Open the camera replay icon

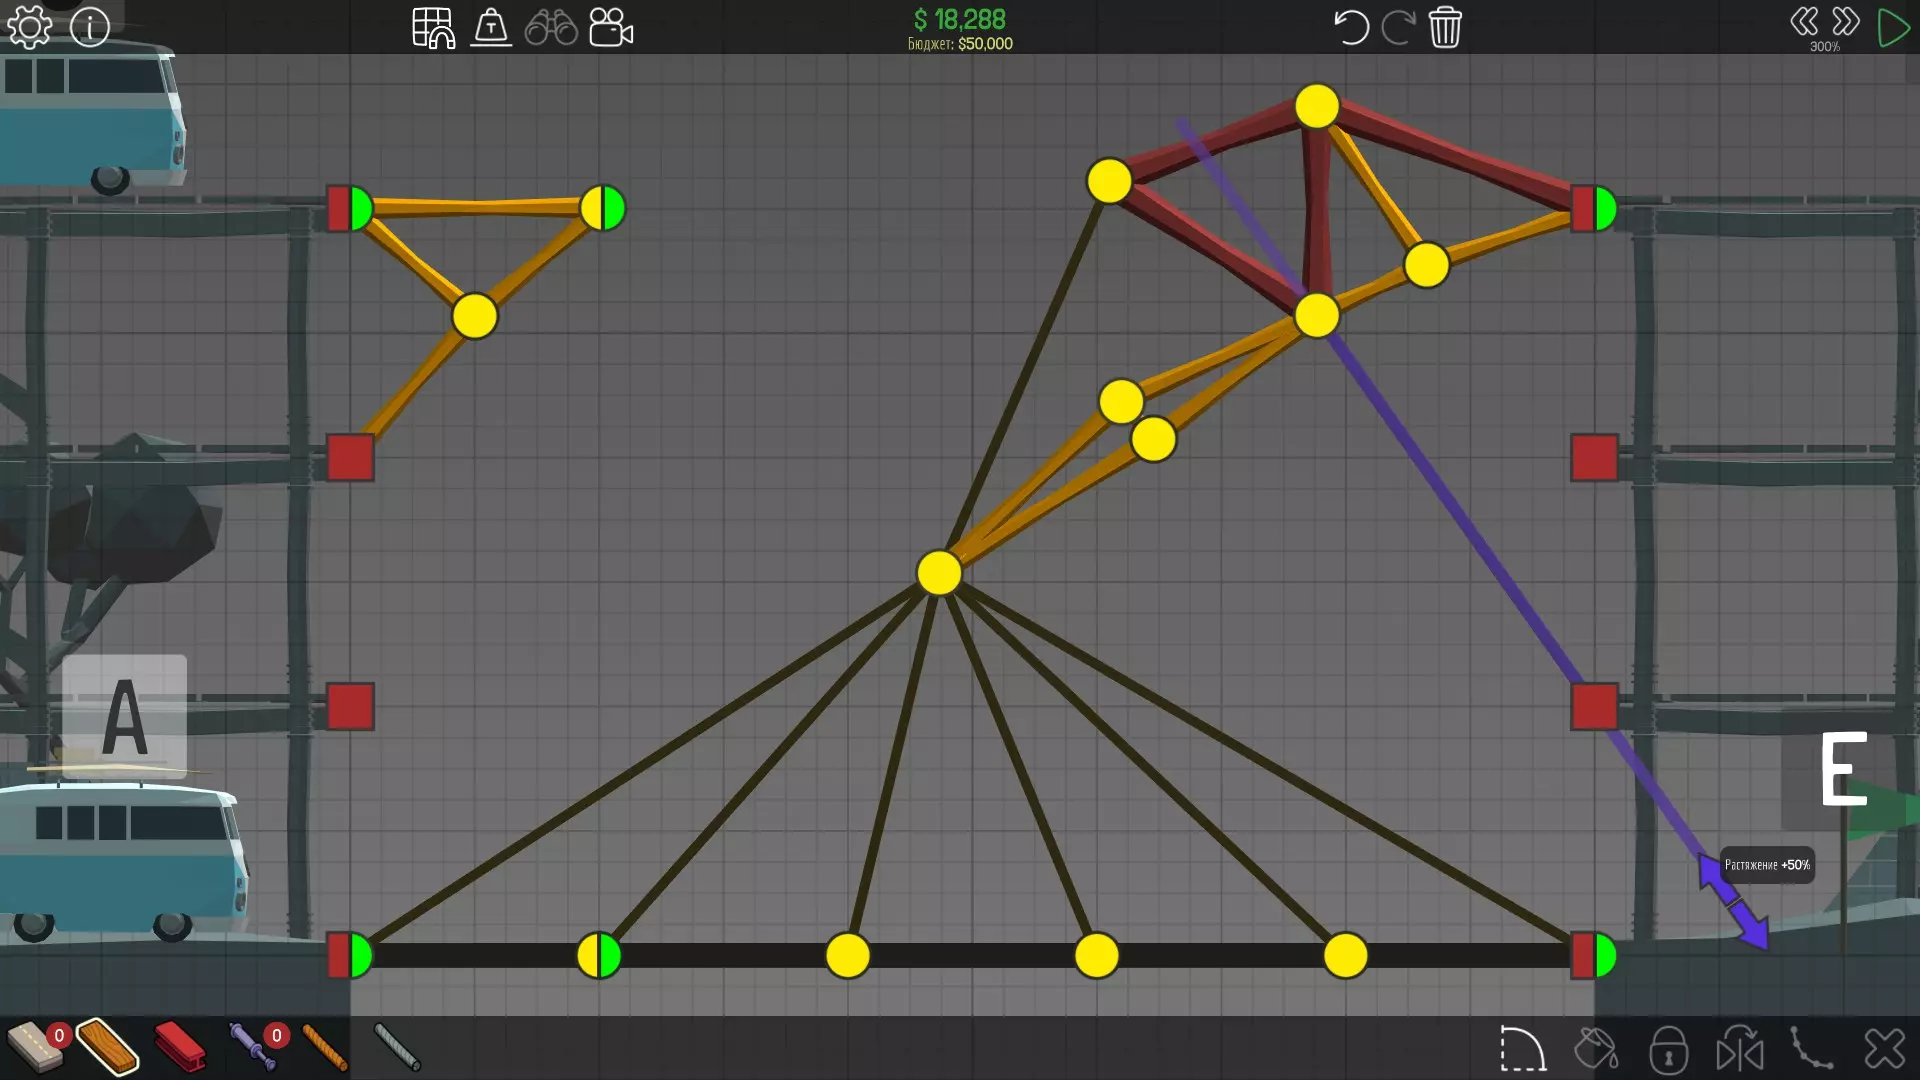pyautogui.click(x=611, y=28)
